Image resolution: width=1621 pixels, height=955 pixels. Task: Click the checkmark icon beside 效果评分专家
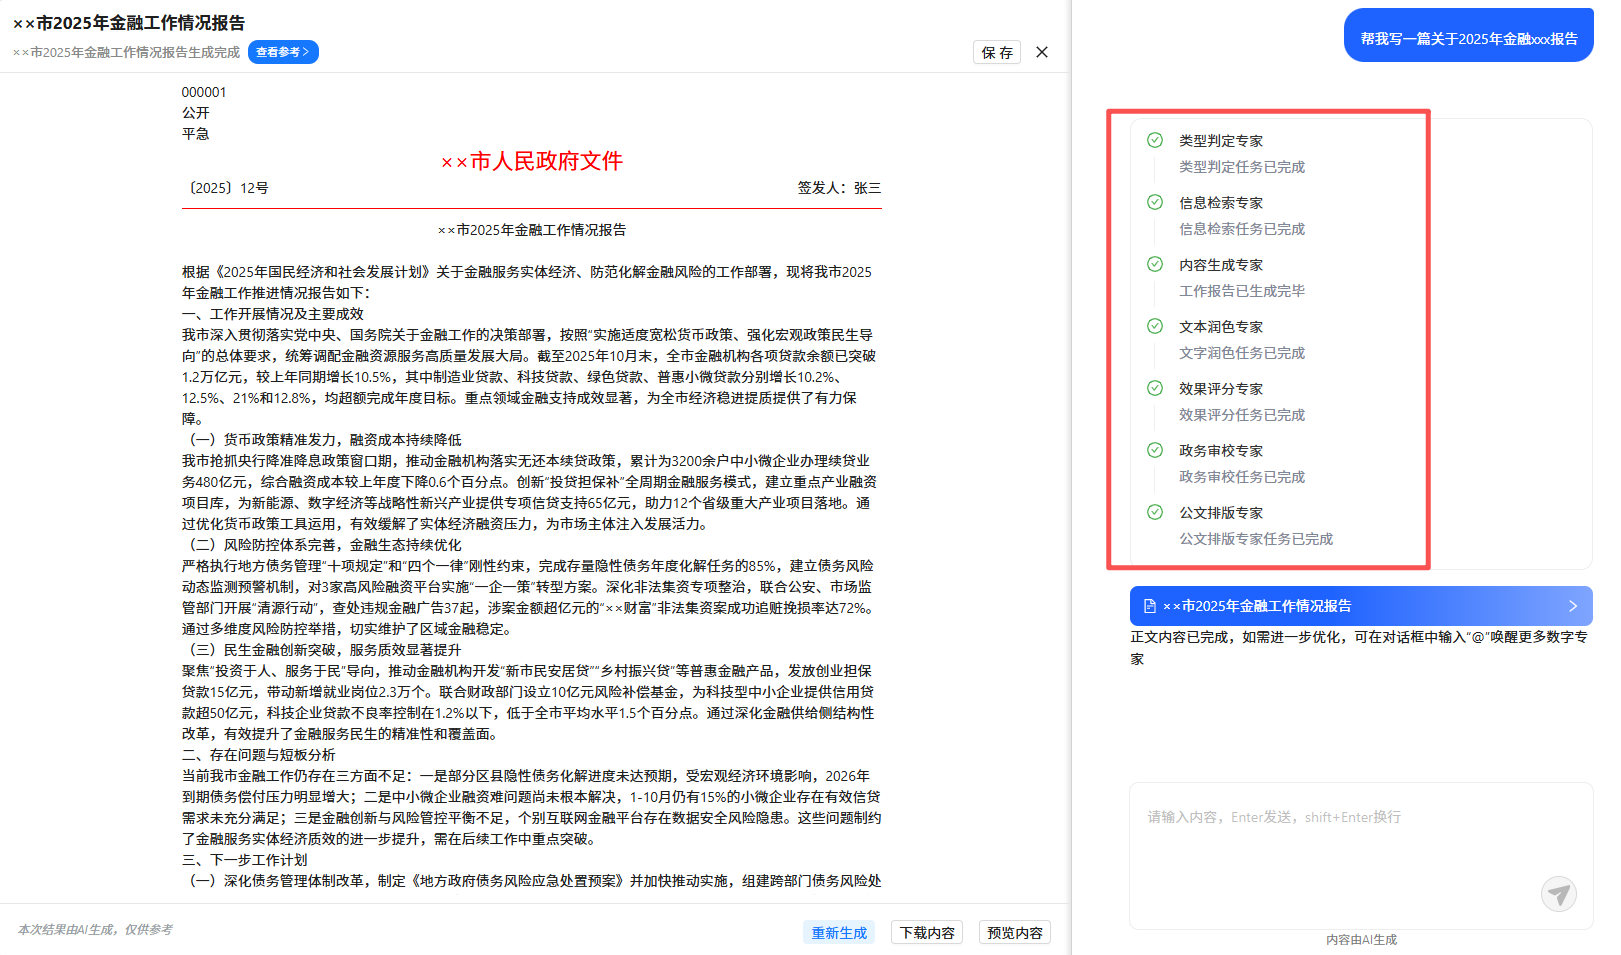(1155, 388)
